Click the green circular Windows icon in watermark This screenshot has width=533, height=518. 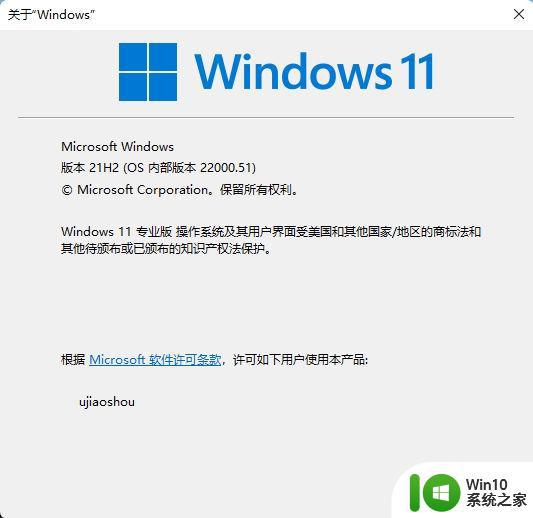441,493
